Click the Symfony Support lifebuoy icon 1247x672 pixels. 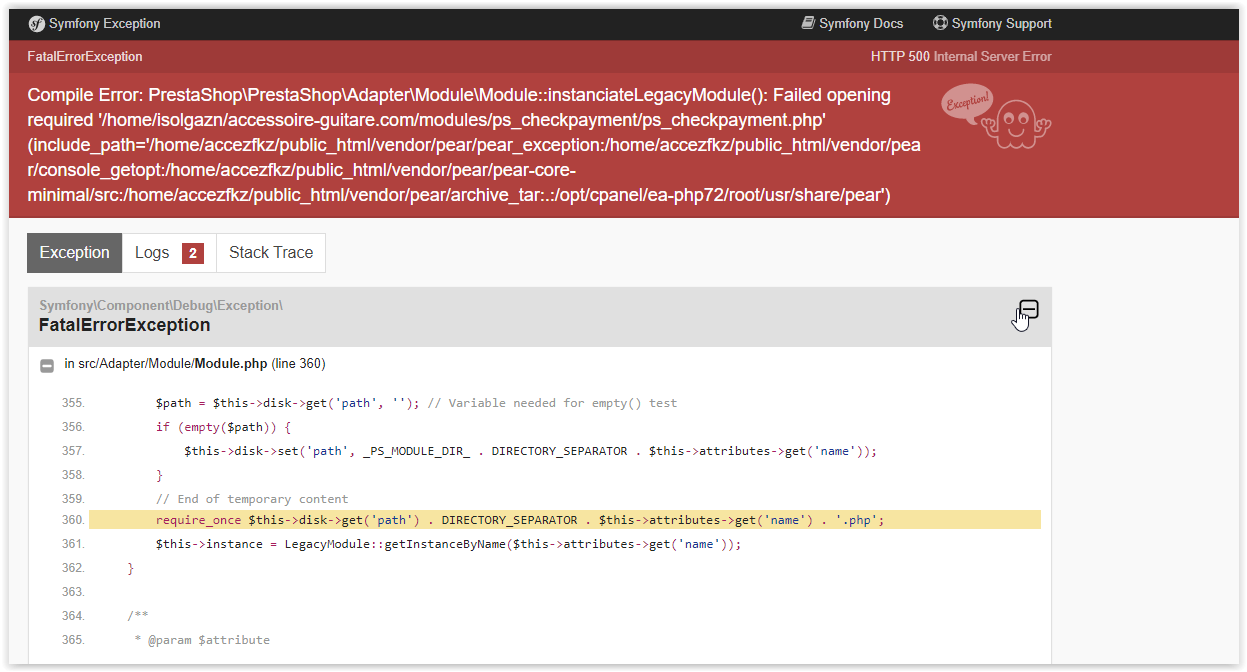point(940,23)
